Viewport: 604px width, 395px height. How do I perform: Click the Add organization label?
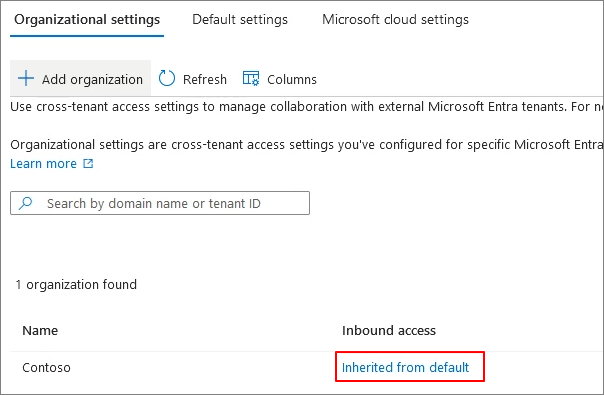[92, 79]
